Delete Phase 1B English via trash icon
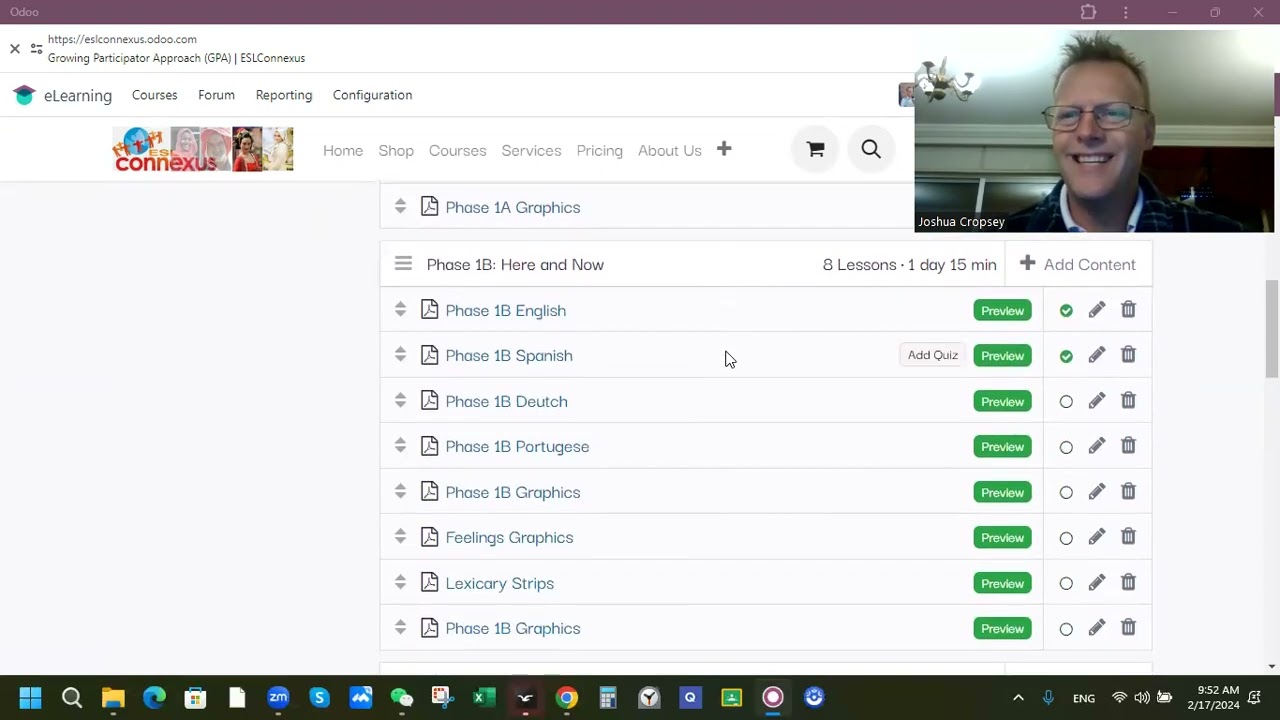 point(1128,310)
